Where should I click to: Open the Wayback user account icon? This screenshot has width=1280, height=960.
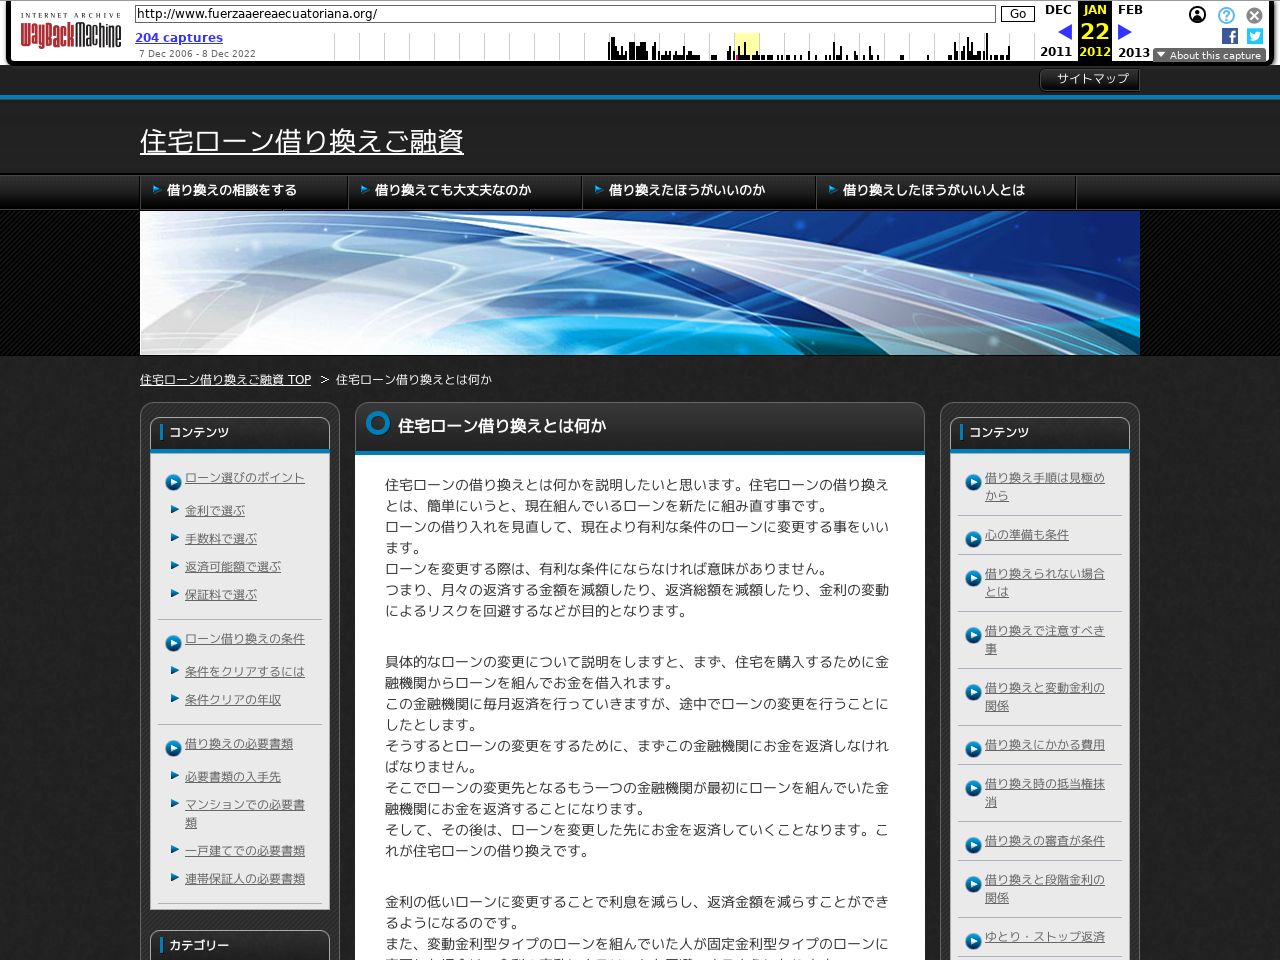point(1197,15)
